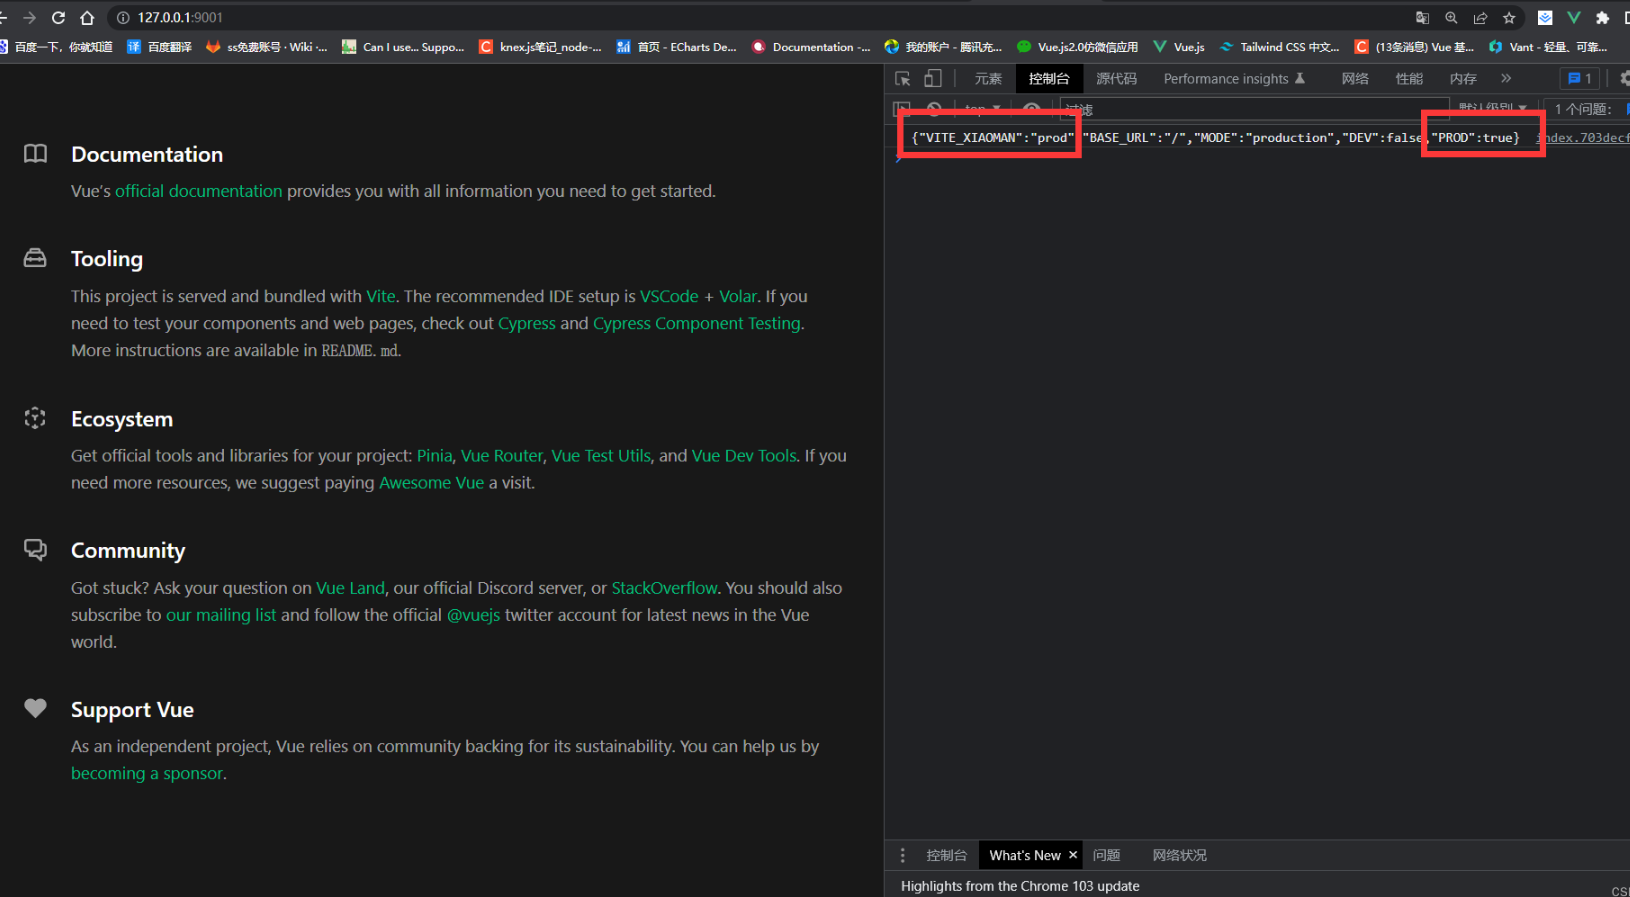Viewport: 1630px width, 897px height.
Task: Open the drawer three-dot menu
Action: click(902, 855)
